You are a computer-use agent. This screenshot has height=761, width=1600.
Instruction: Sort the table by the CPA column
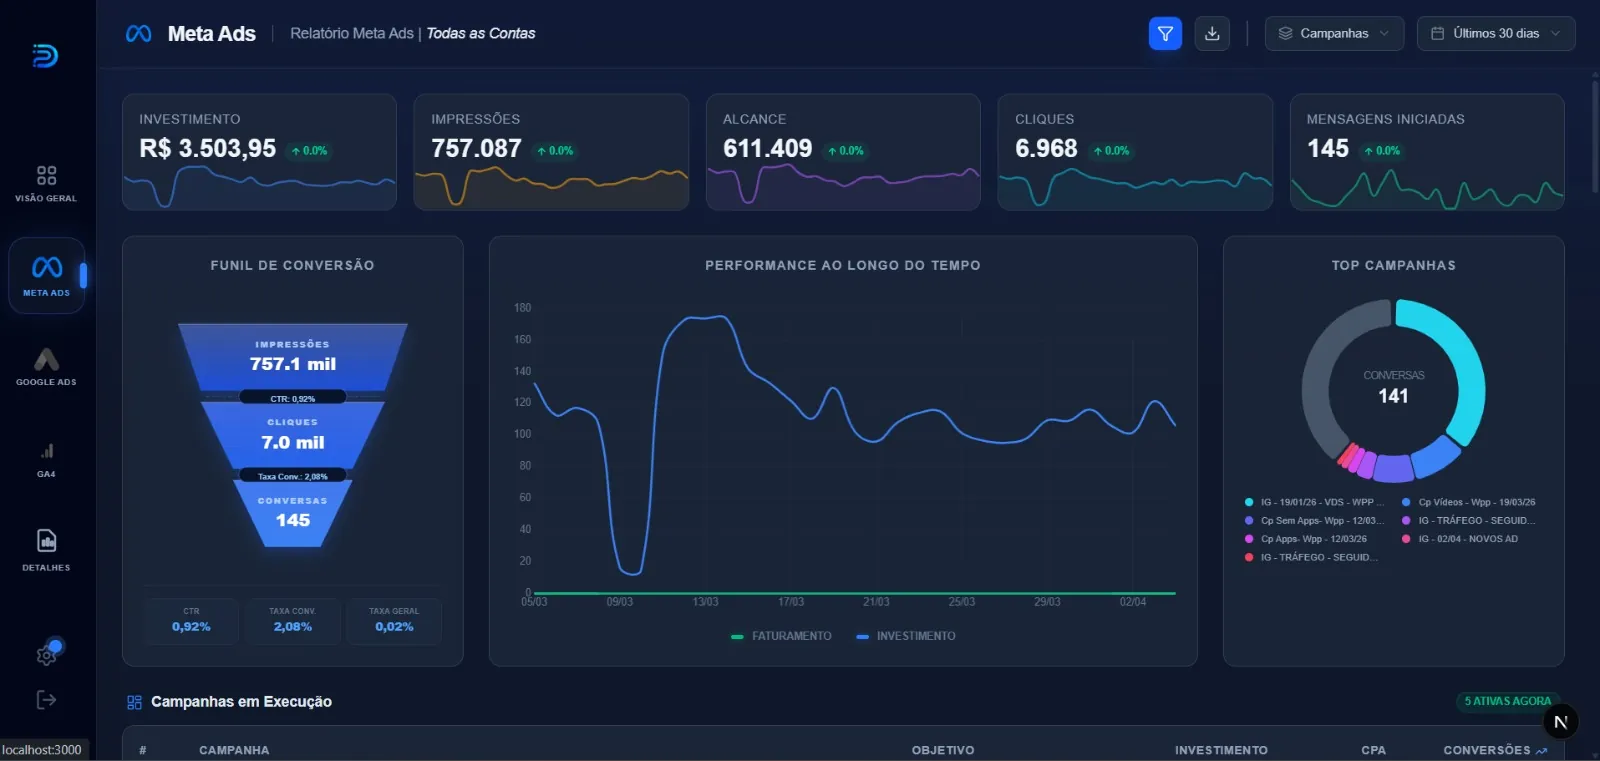(x=1373, y=750)
